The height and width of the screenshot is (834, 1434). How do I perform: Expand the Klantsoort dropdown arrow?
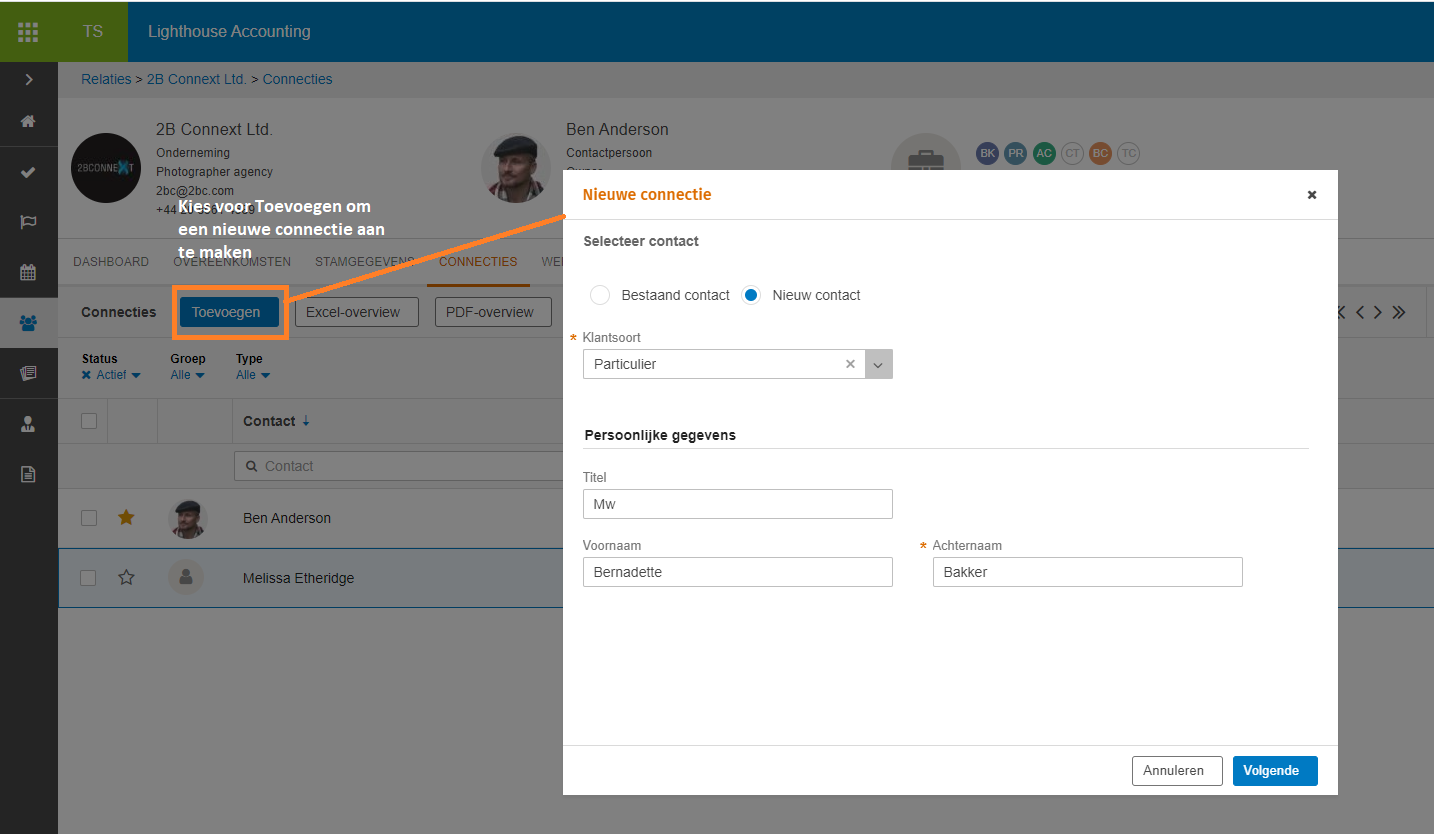coord(878,364)
